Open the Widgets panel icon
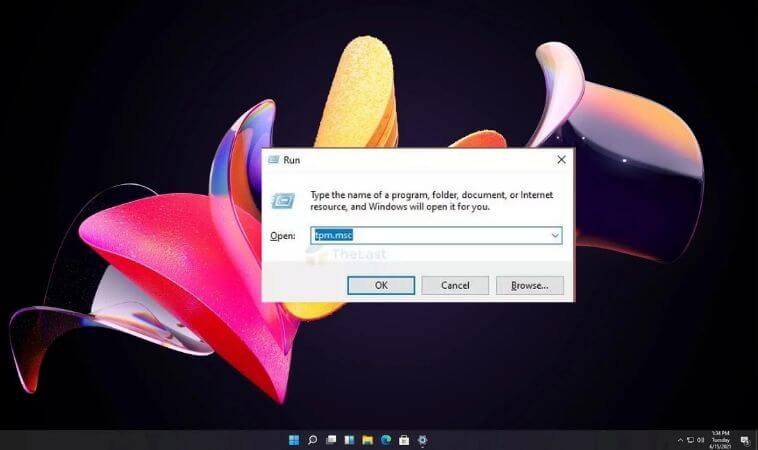 coord(349,440)
